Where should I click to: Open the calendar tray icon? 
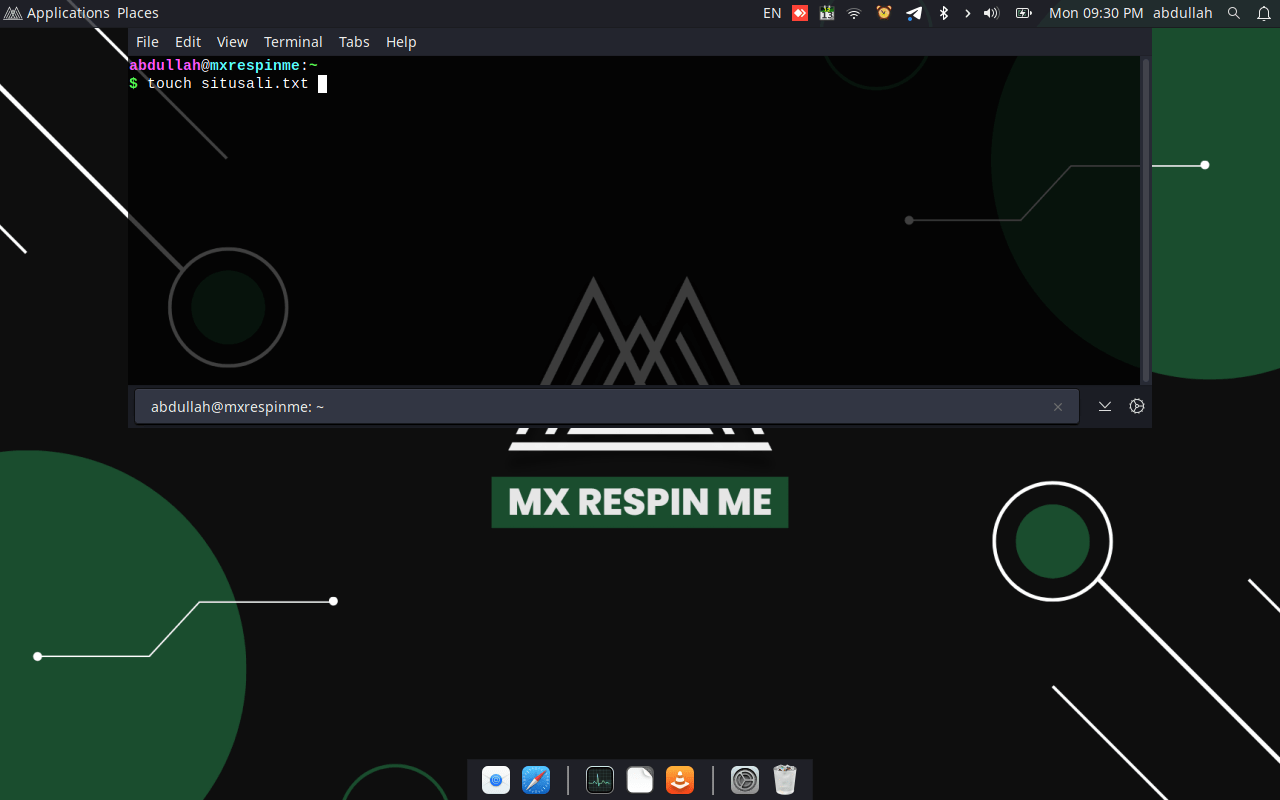point(827,13)
